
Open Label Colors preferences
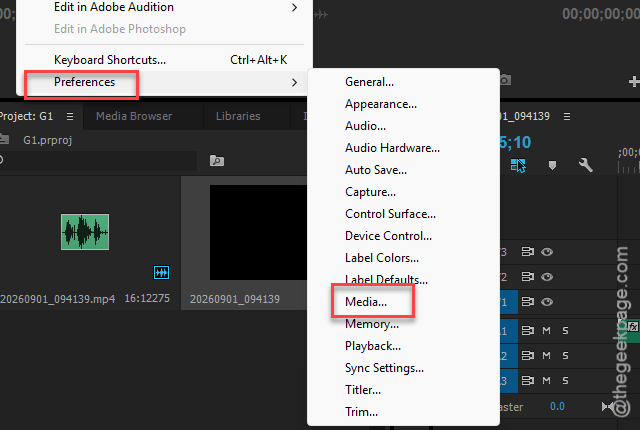pos(382,258)
